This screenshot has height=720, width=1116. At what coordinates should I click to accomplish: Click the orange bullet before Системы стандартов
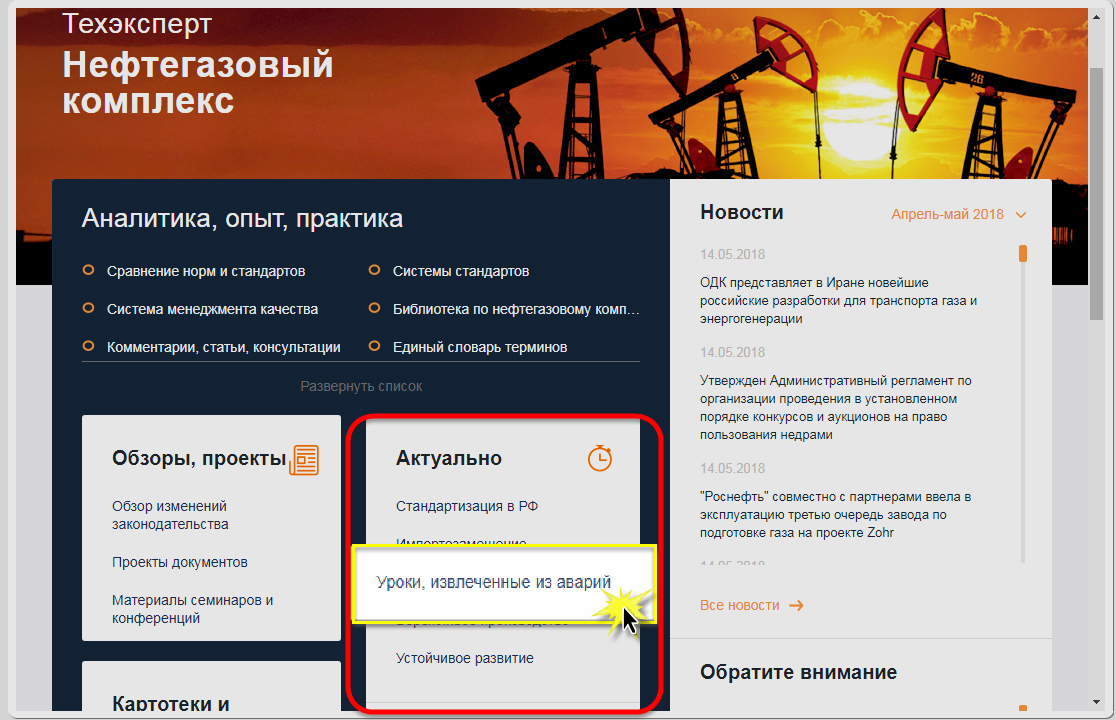374,271
